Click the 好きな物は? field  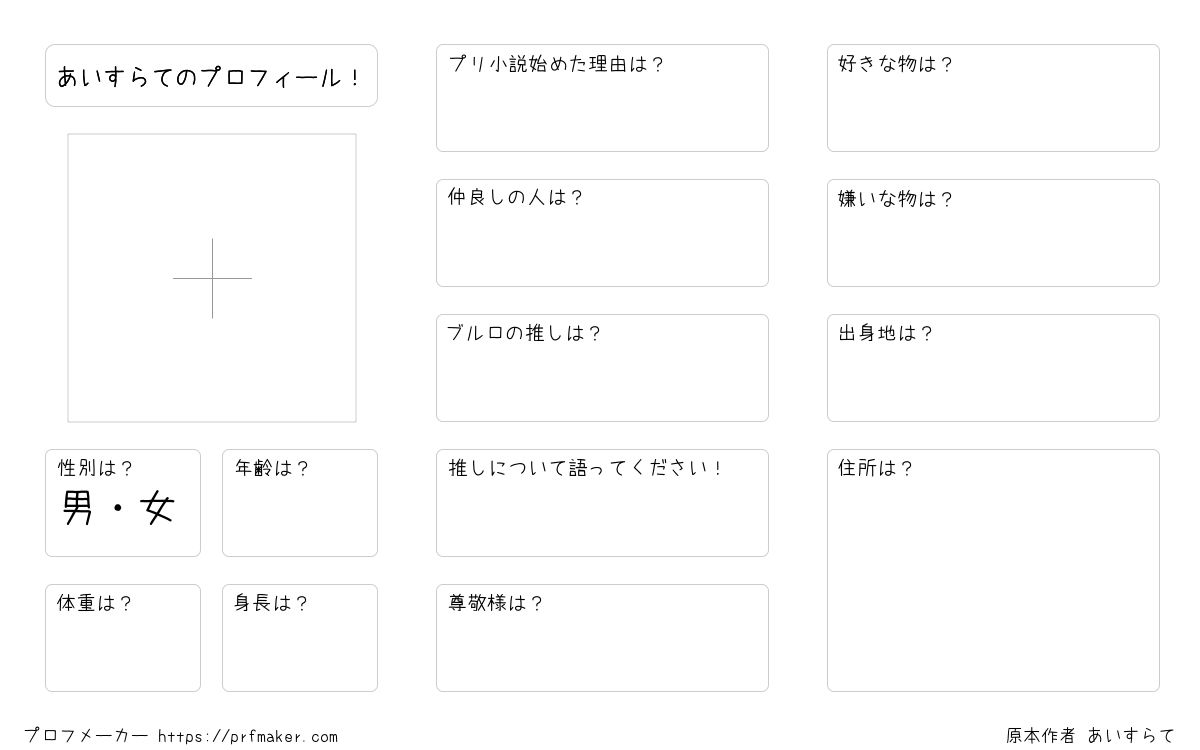pos(993,98)
